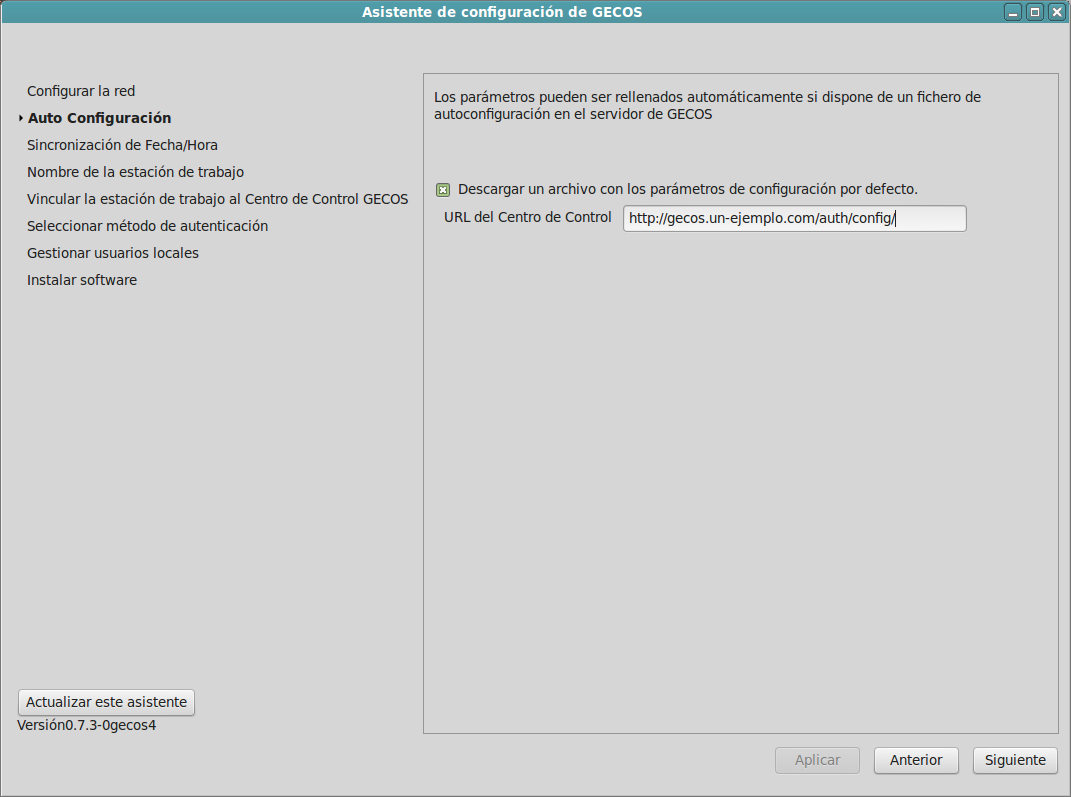Click the Aplicar button
Viewport: 1071px width, 797px height.
click(x=817, y=760)
